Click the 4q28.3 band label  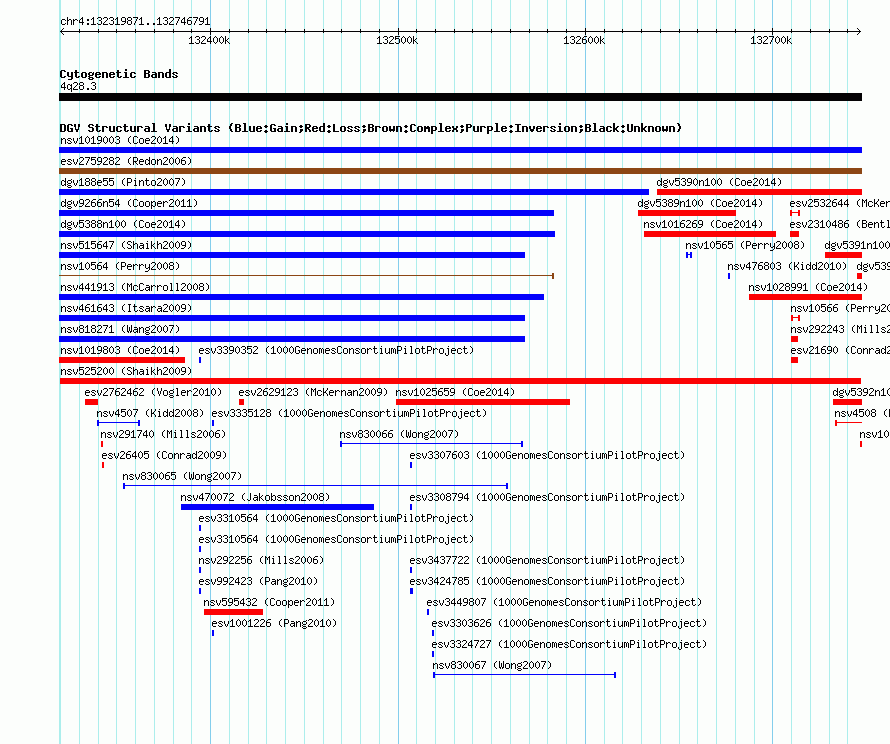(x=78, y=86)
